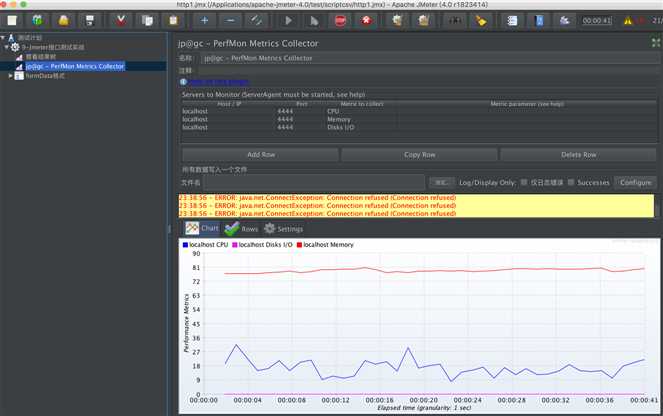Click Start no pauses toolbar icon
Screen dimensions: 663x416
(x=314, y=20)
